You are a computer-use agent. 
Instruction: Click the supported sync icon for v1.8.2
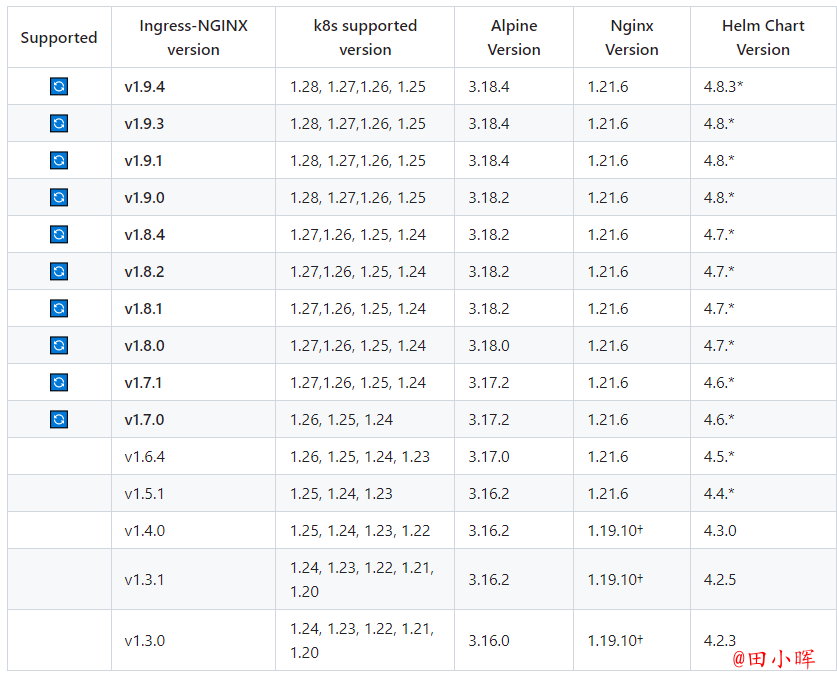tap(59, 271)
